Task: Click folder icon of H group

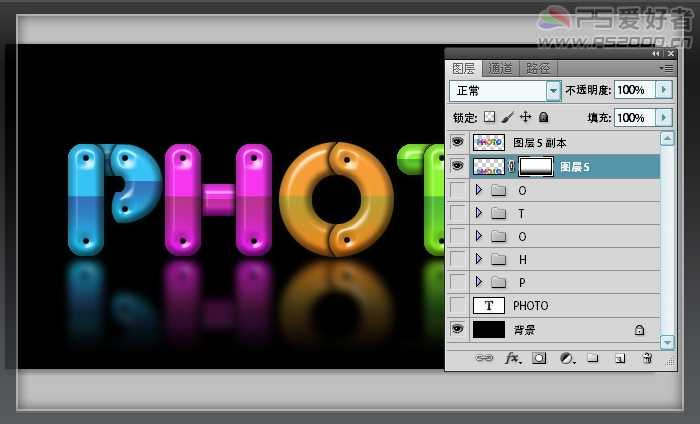Action: [x=499, y=260]
